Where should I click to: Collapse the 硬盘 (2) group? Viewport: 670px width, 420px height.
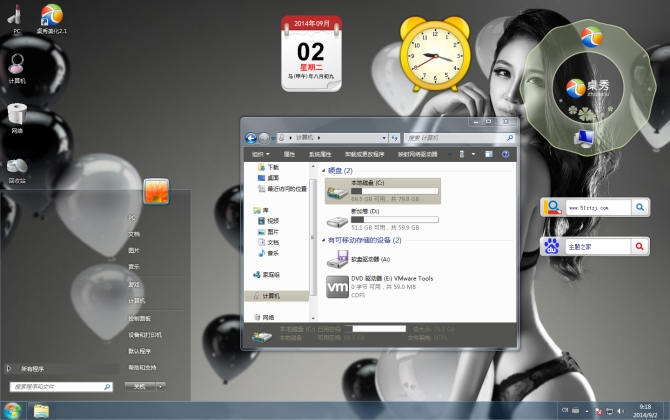[324, 171]
